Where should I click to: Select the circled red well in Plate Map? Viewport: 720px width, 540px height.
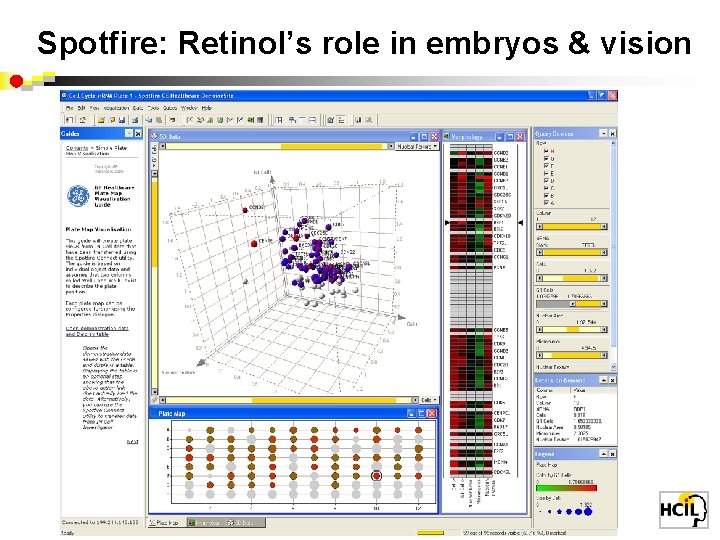(x=377, y=476)
